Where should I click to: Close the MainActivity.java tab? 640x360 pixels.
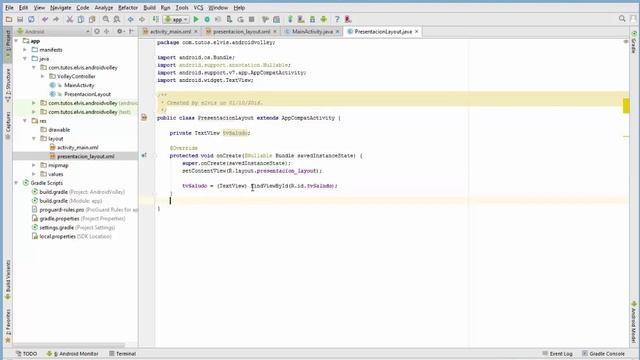point(338,31)
